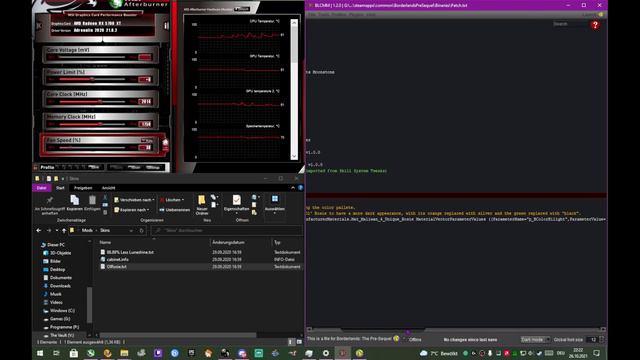The height and width of the screenshot is (360, 640).
Task: Open Windows (C:) drive in tree
Action: tap(62, 311)
